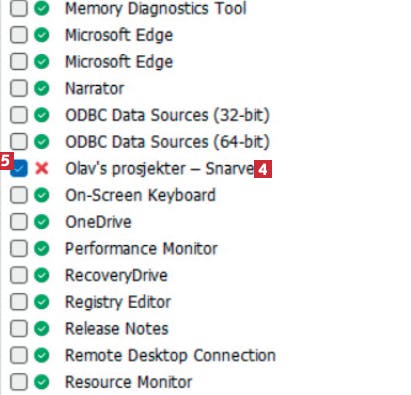411x395 pixels.
Task: Click green status icon beside OneDrive
Action: click(x=42, y=222)
